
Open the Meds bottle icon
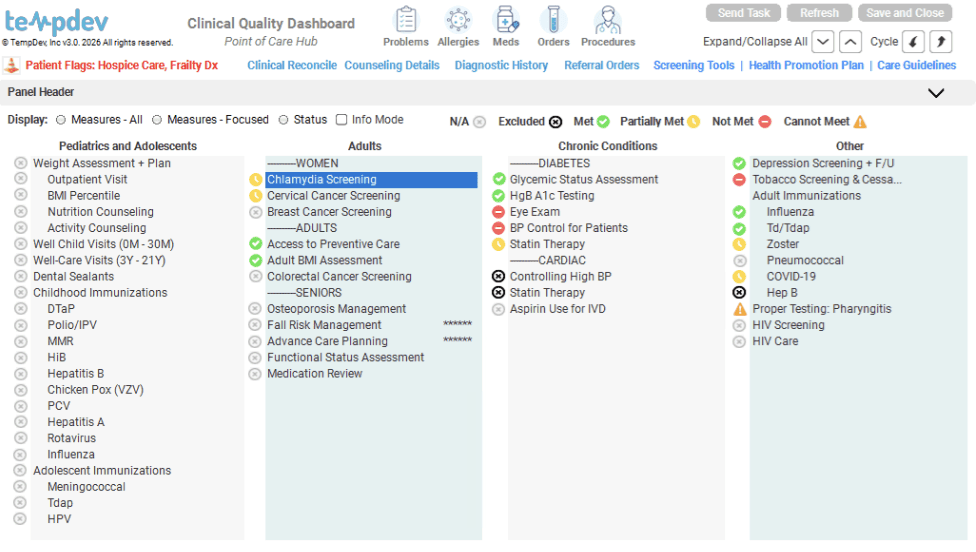[x=505, y=20]
